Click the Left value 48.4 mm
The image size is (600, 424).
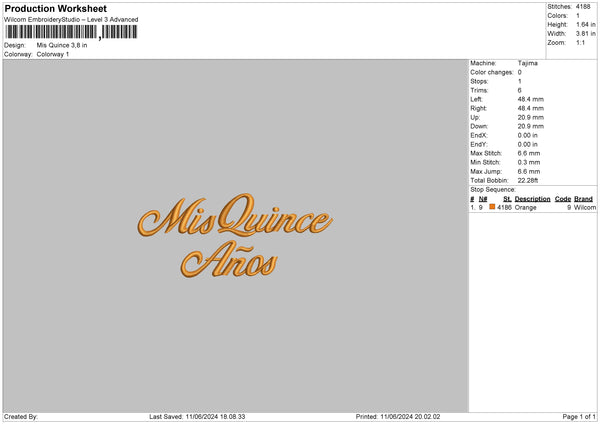(x=531, y=99)
